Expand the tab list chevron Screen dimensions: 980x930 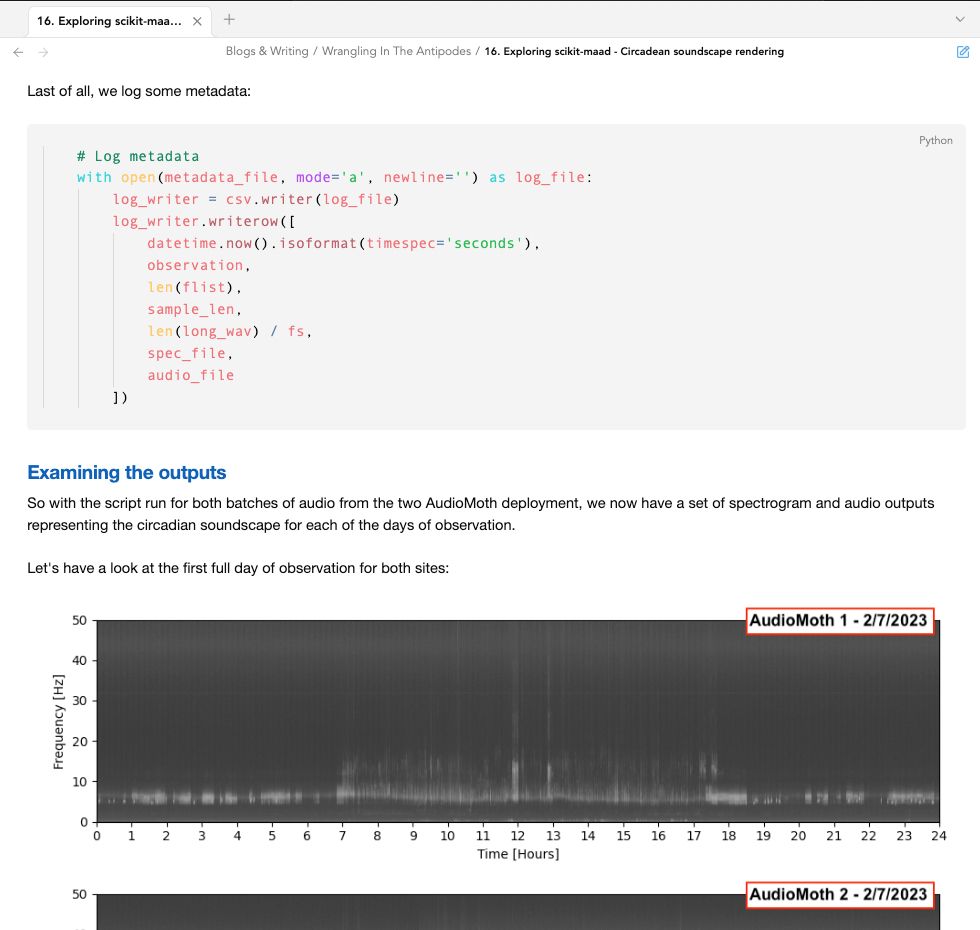(960, 19)
